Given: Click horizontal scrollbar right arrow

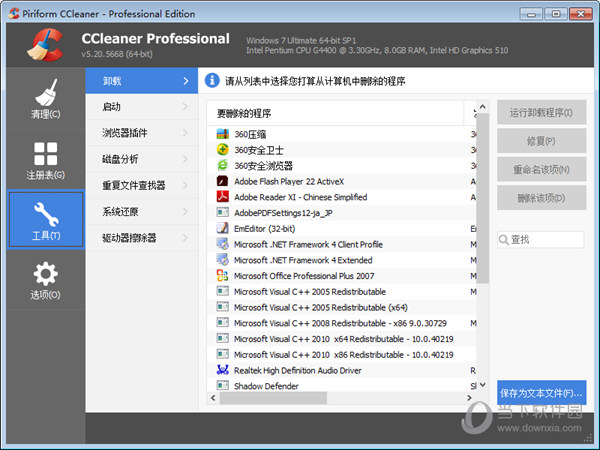Looking at the screenshot, I should click(x=470, y=398).
